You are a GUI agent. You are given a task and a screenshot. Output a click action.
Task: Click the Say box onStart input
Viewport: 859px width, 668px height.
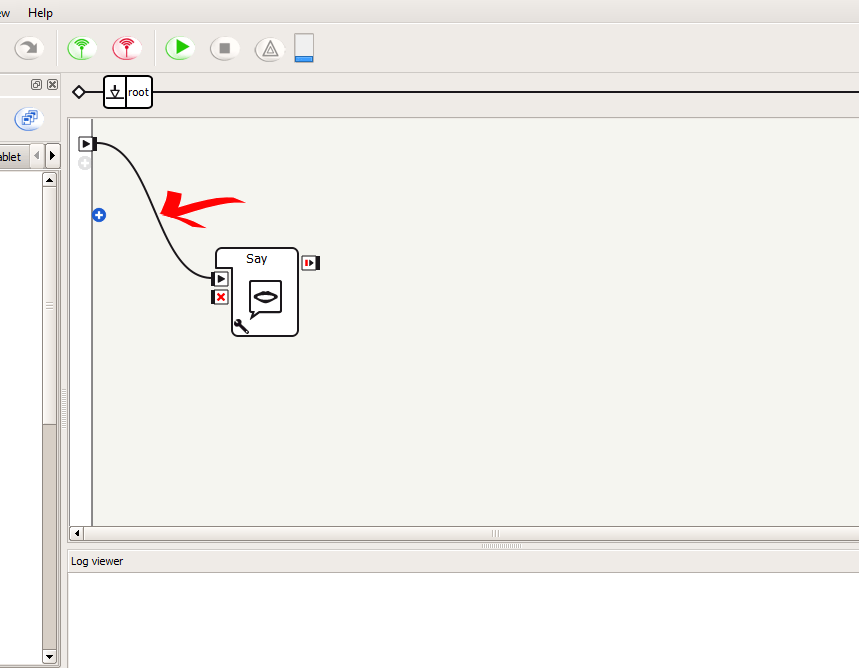tap(221, 279)
